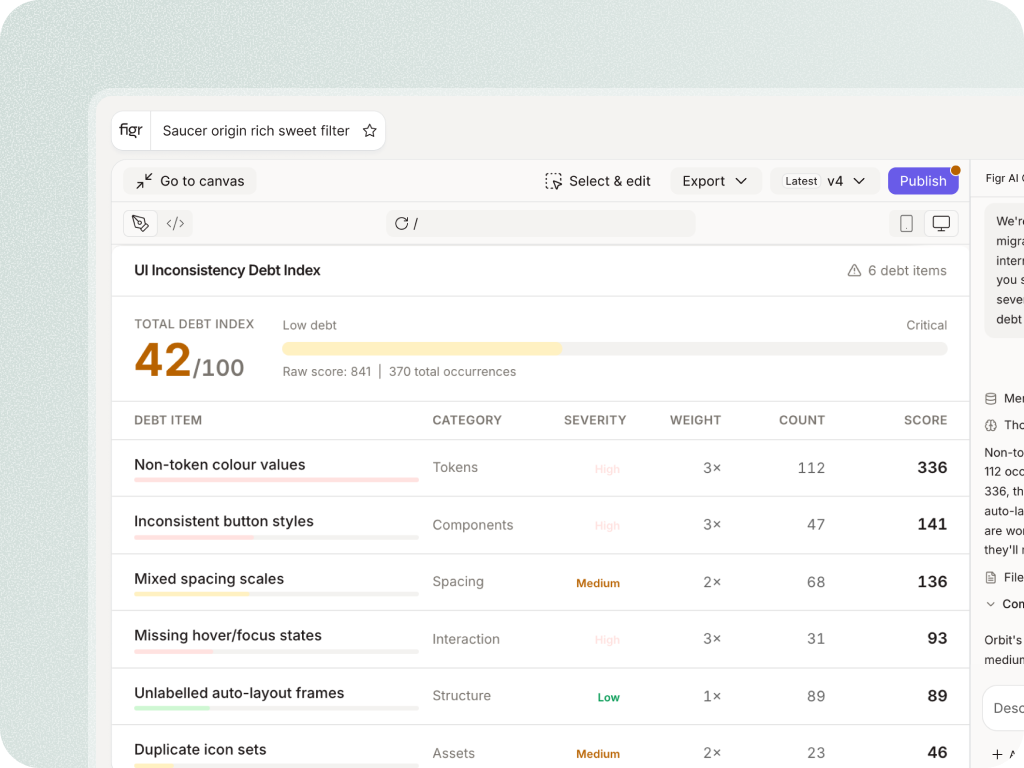
Task: Click the count 68 cell
Action: (816, 582)
